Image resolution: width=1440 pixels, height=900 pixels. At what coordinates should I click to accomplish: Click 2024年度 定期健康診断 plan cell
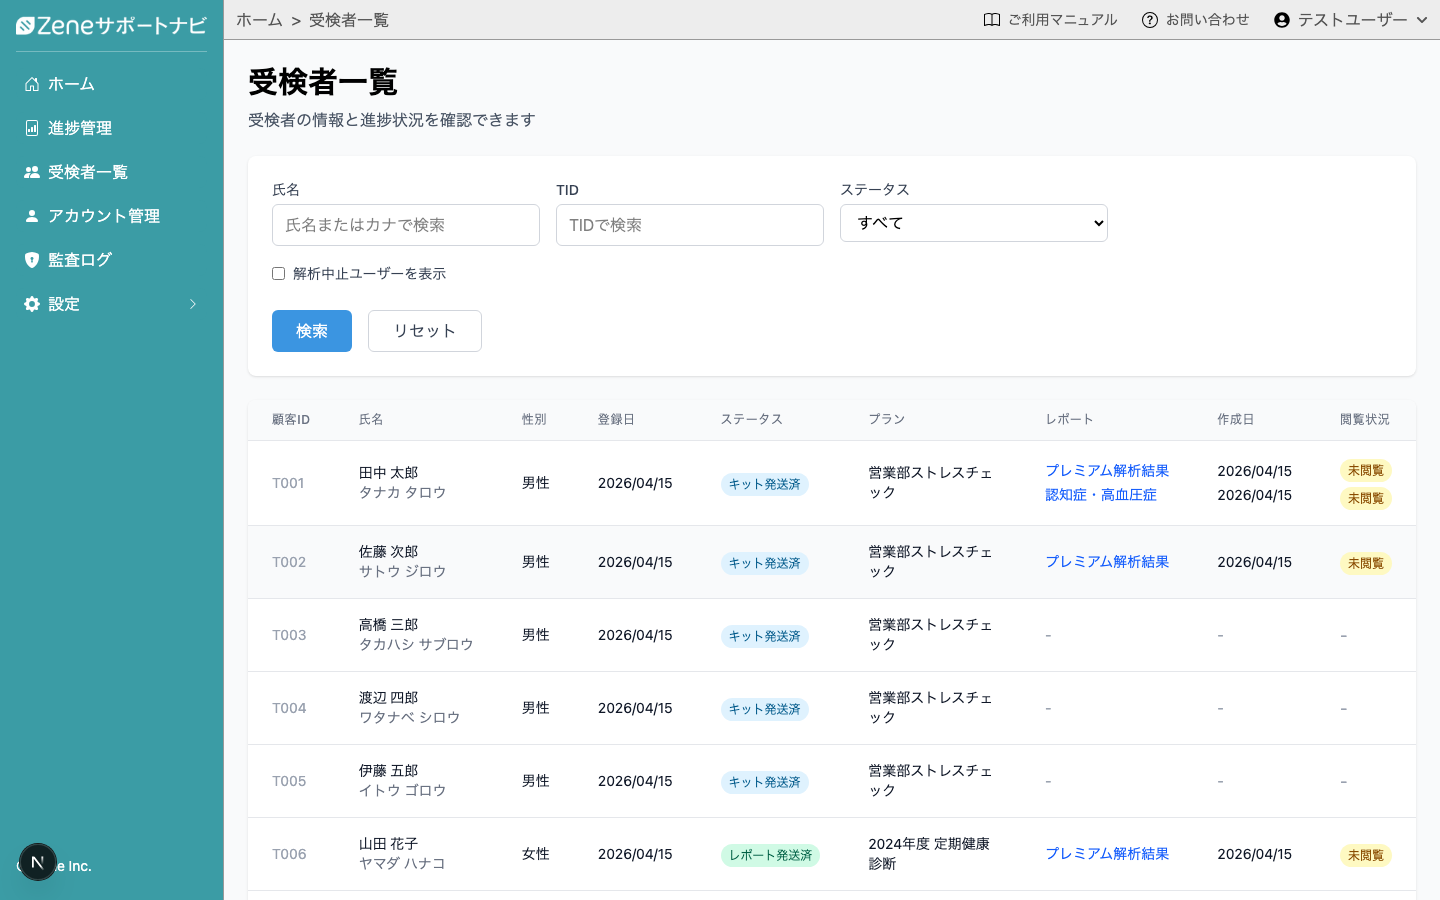pyautogui.click(x=929, y=854)
